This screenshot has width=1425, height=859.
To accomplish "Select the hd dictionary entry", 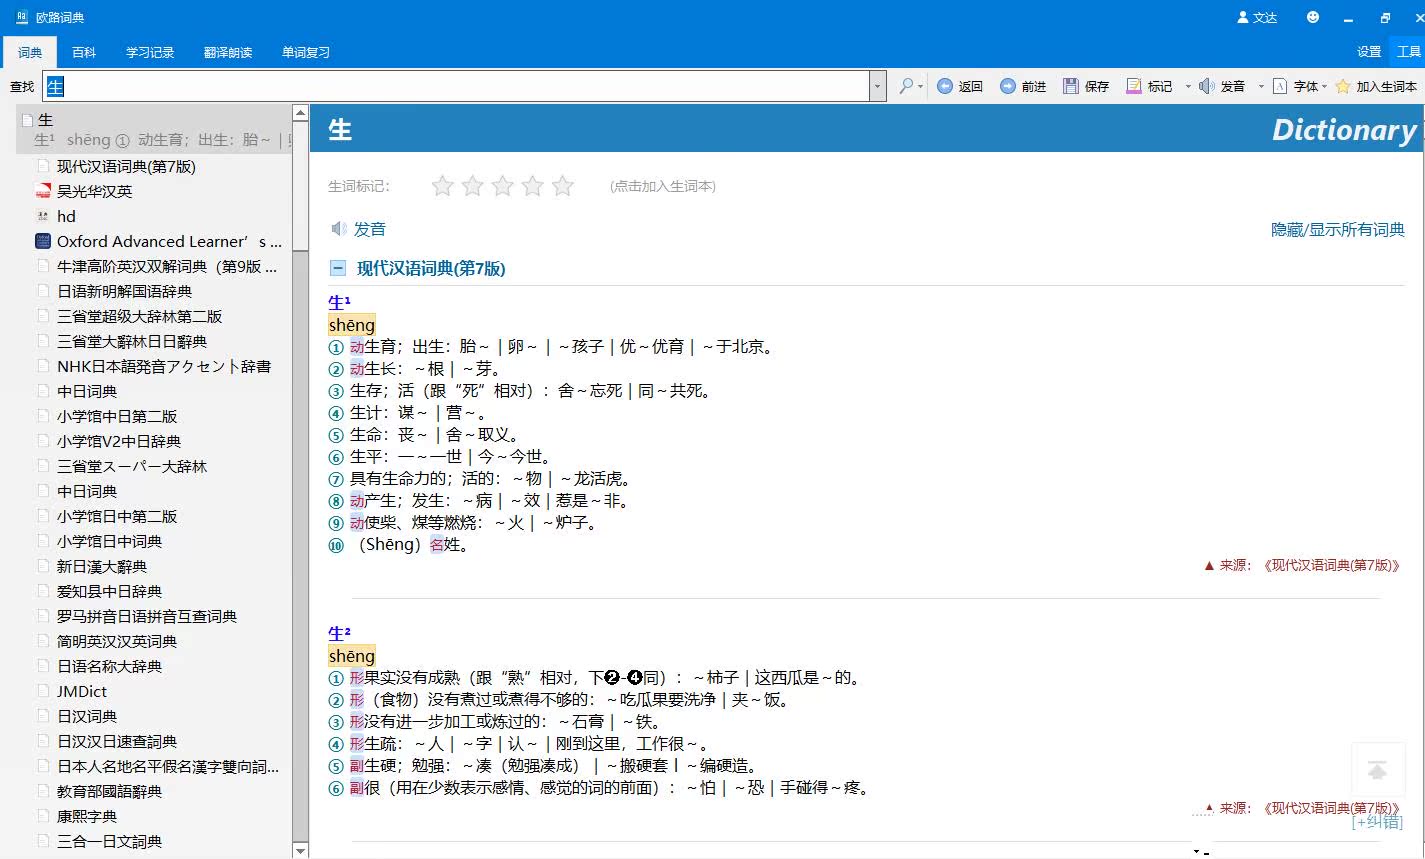I will 66,216.
